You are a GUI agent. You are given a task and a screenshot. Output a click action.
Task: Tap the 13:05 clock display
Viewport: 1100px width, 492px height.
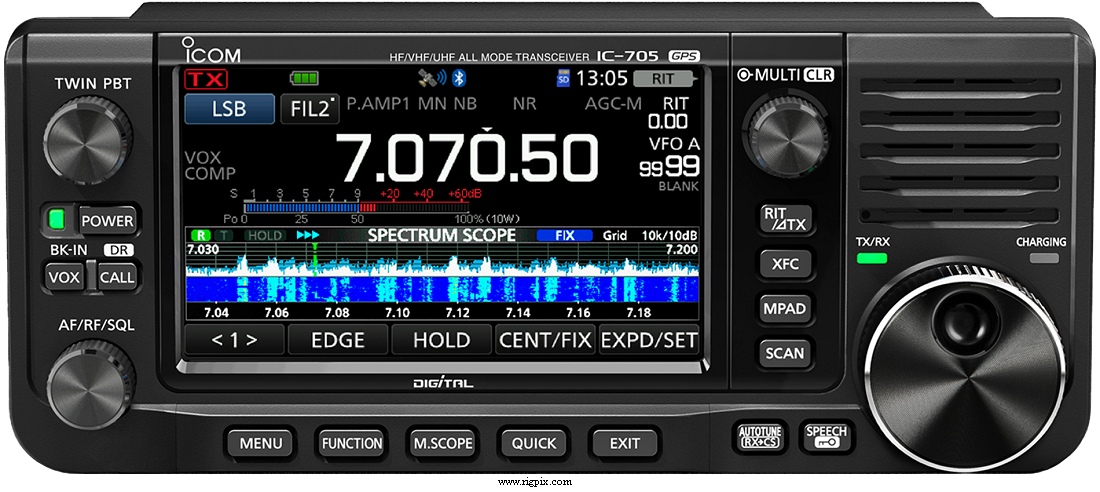click(601, 79)
